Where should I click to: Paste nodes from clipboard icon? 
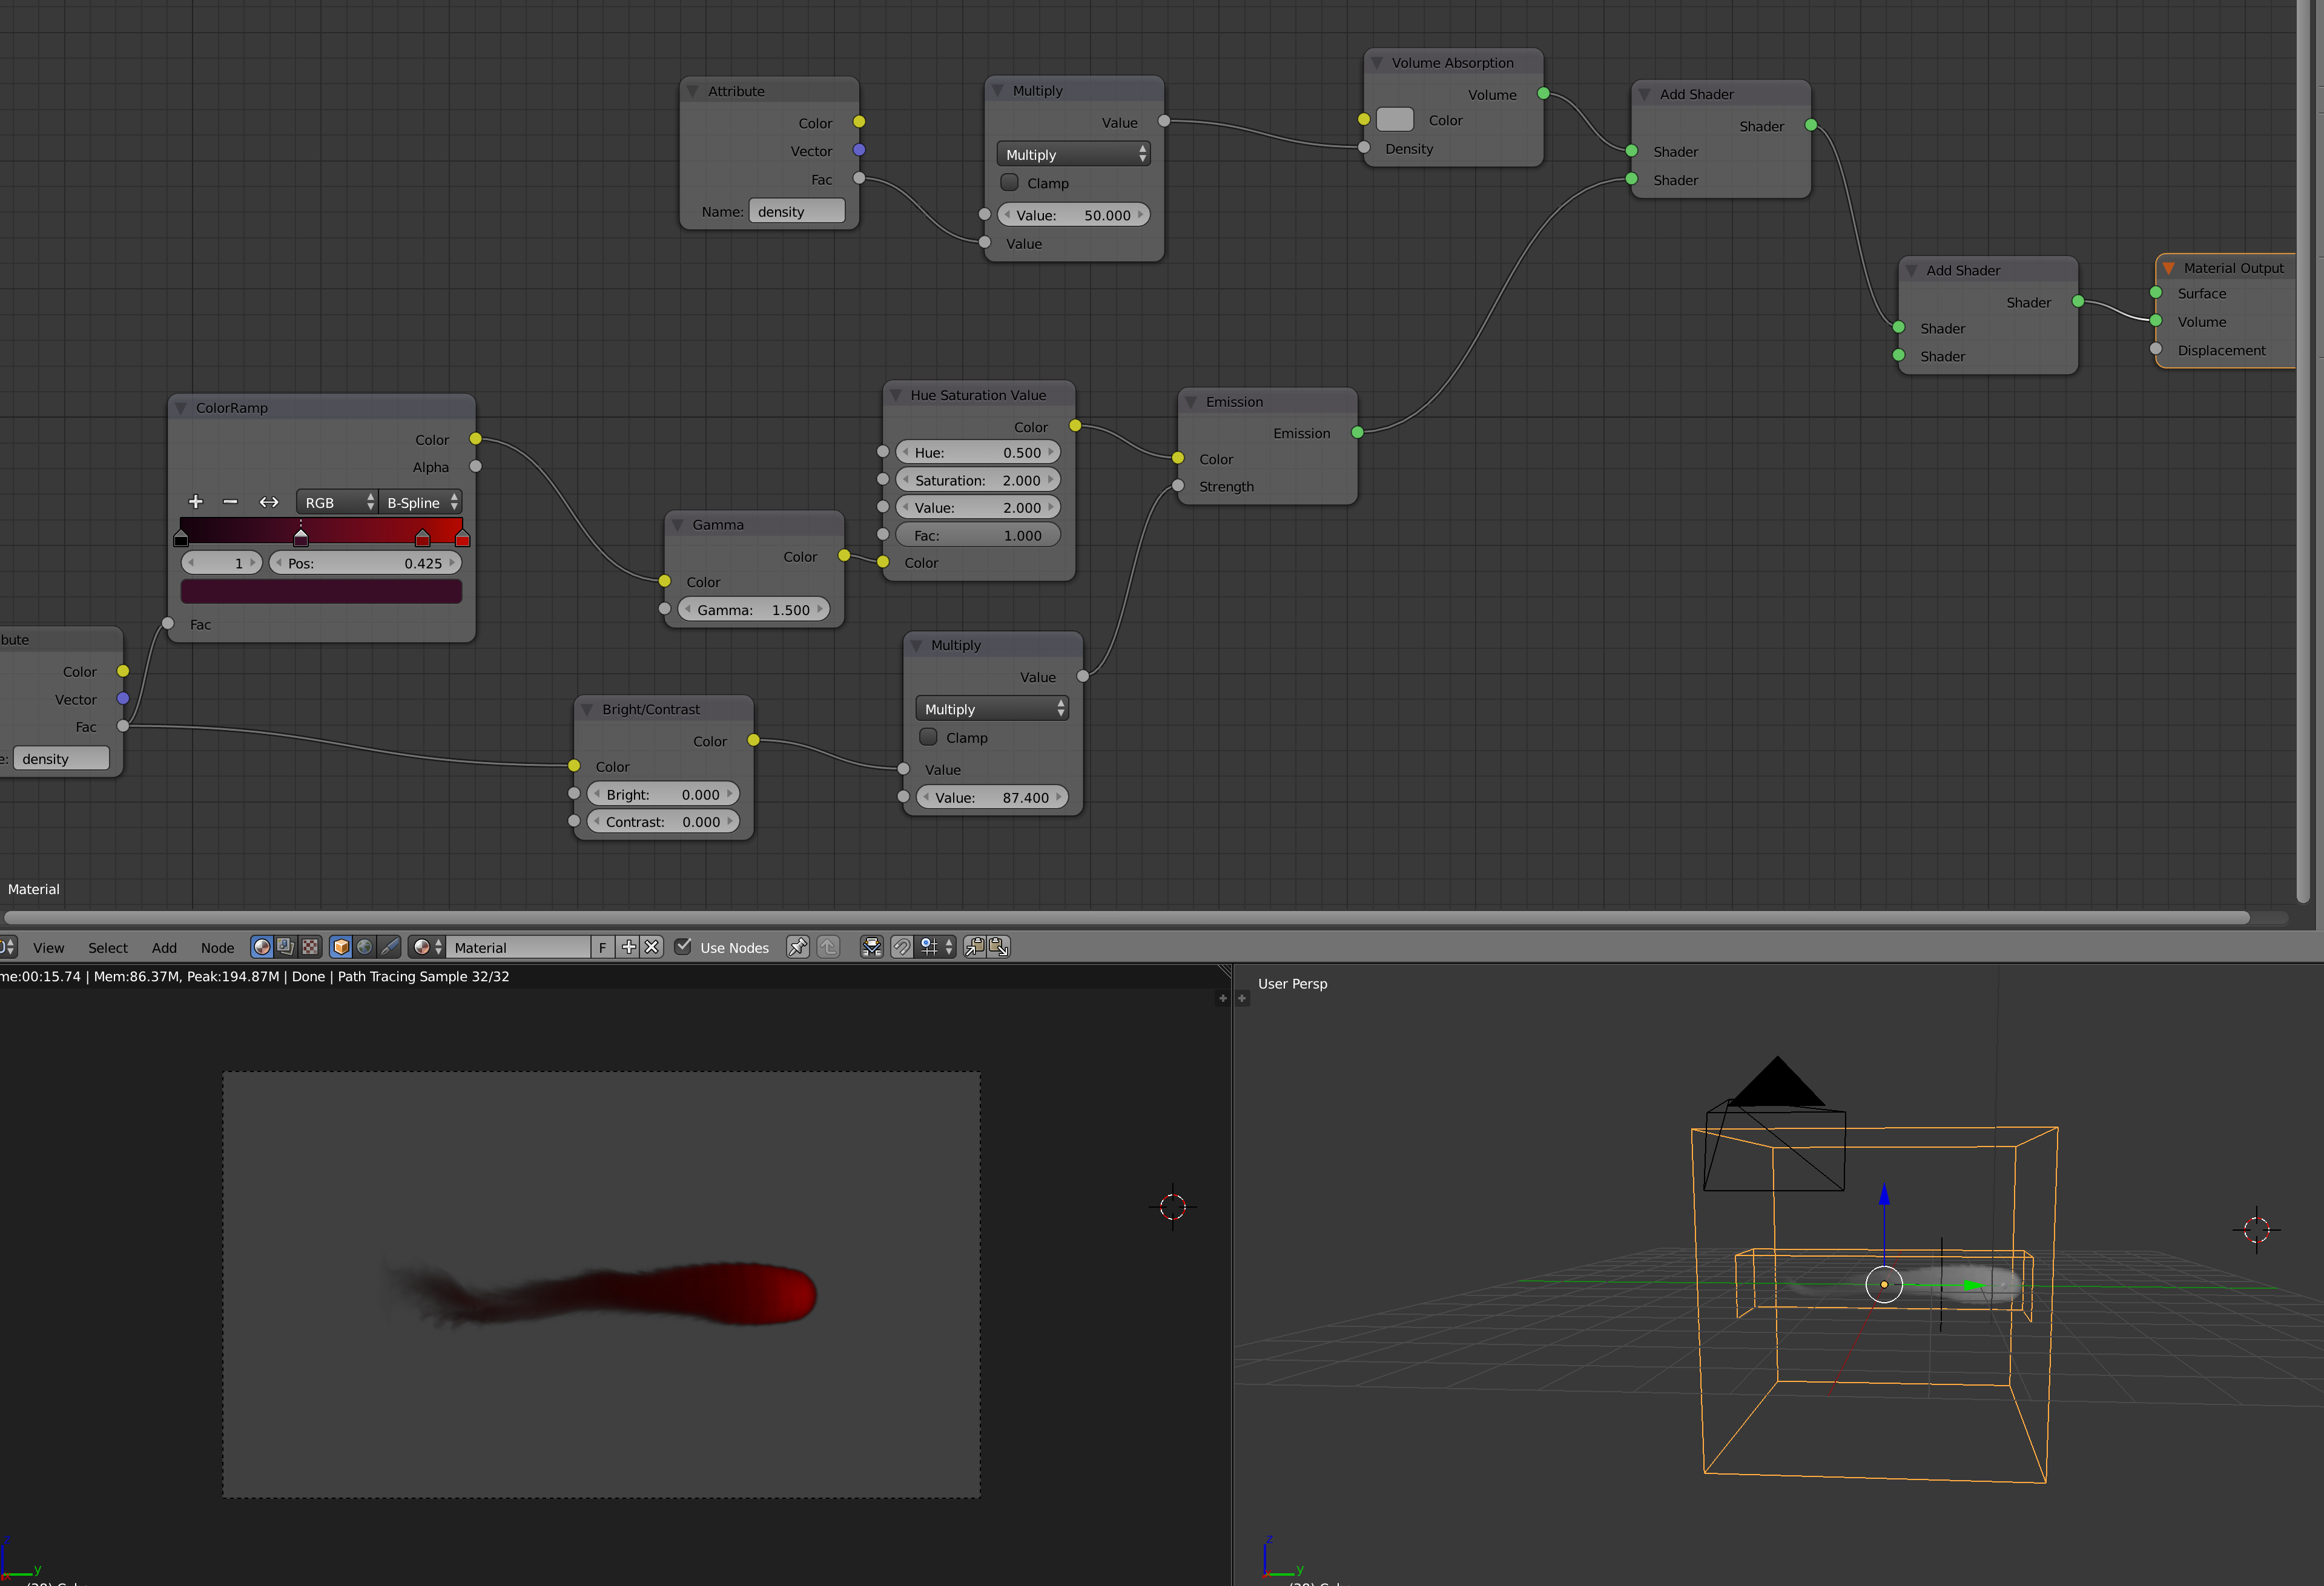coord(999,947)
